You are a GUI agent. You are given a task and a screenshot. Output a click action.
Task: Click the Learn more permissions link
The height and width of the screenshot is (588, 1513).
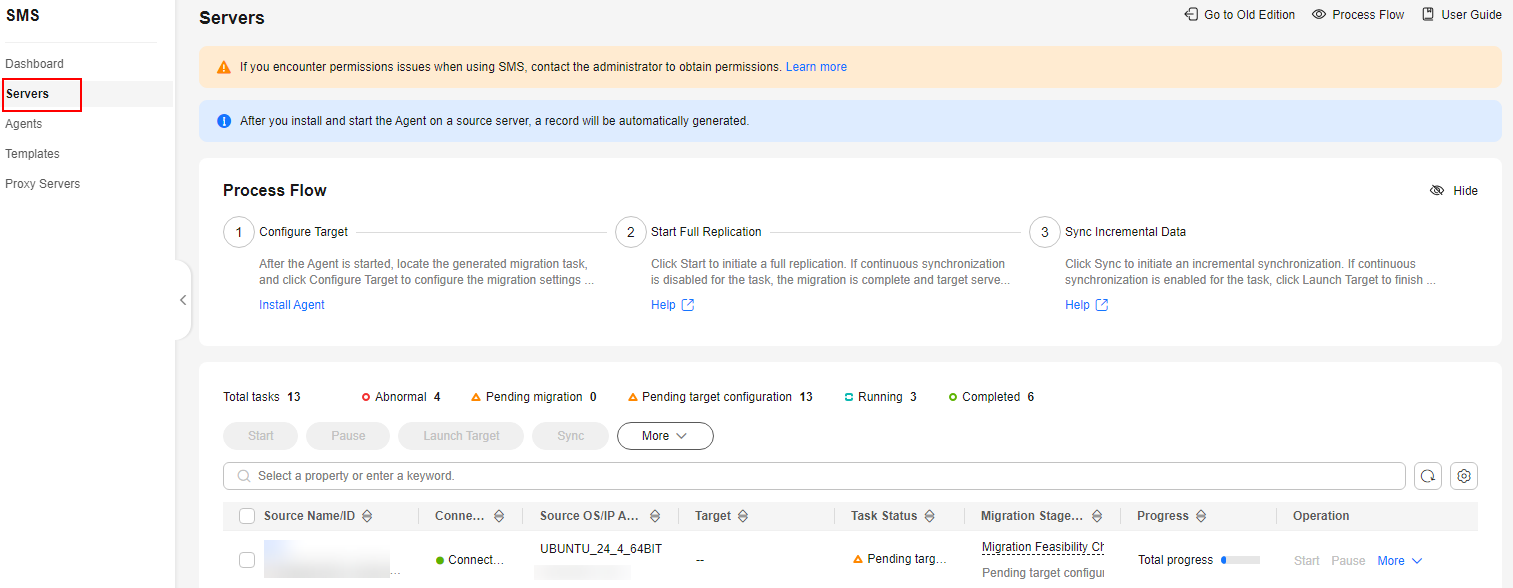point(816,67)
